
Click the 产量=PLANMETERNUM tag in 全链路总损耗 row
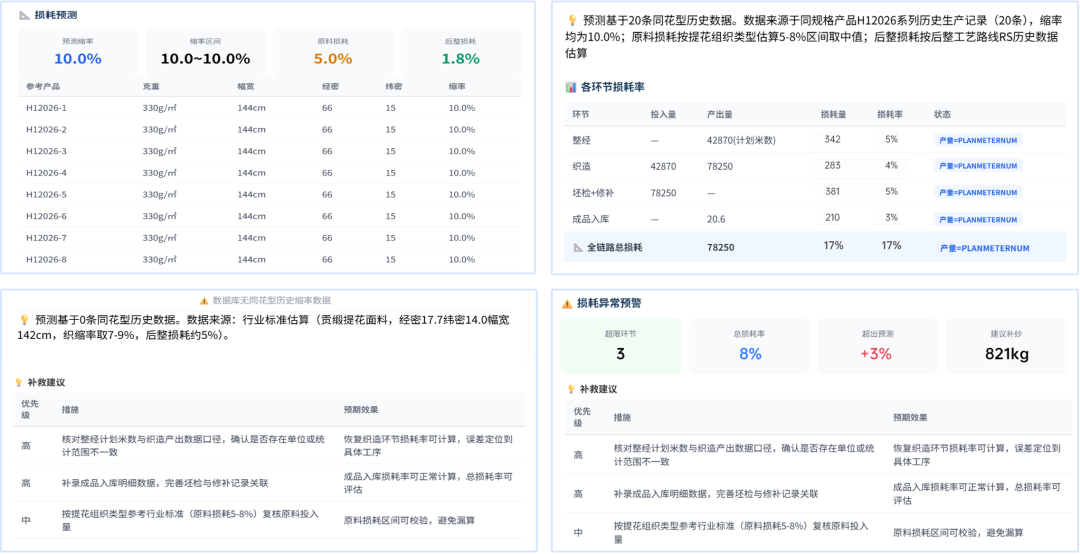tap(984, 248)
